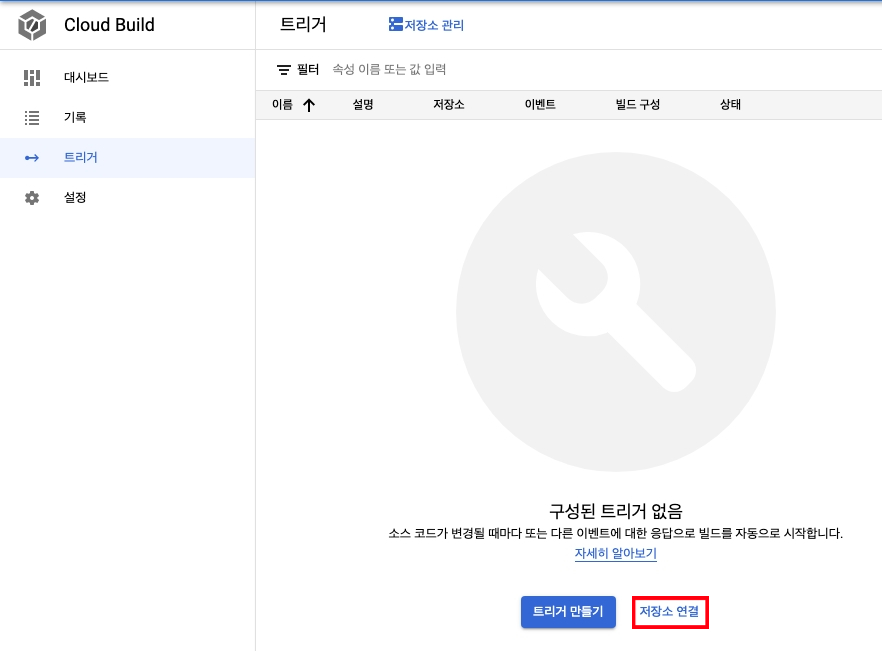Click the 빌드 구성 column header
This screenshot has height=651, width=882.
638,105
